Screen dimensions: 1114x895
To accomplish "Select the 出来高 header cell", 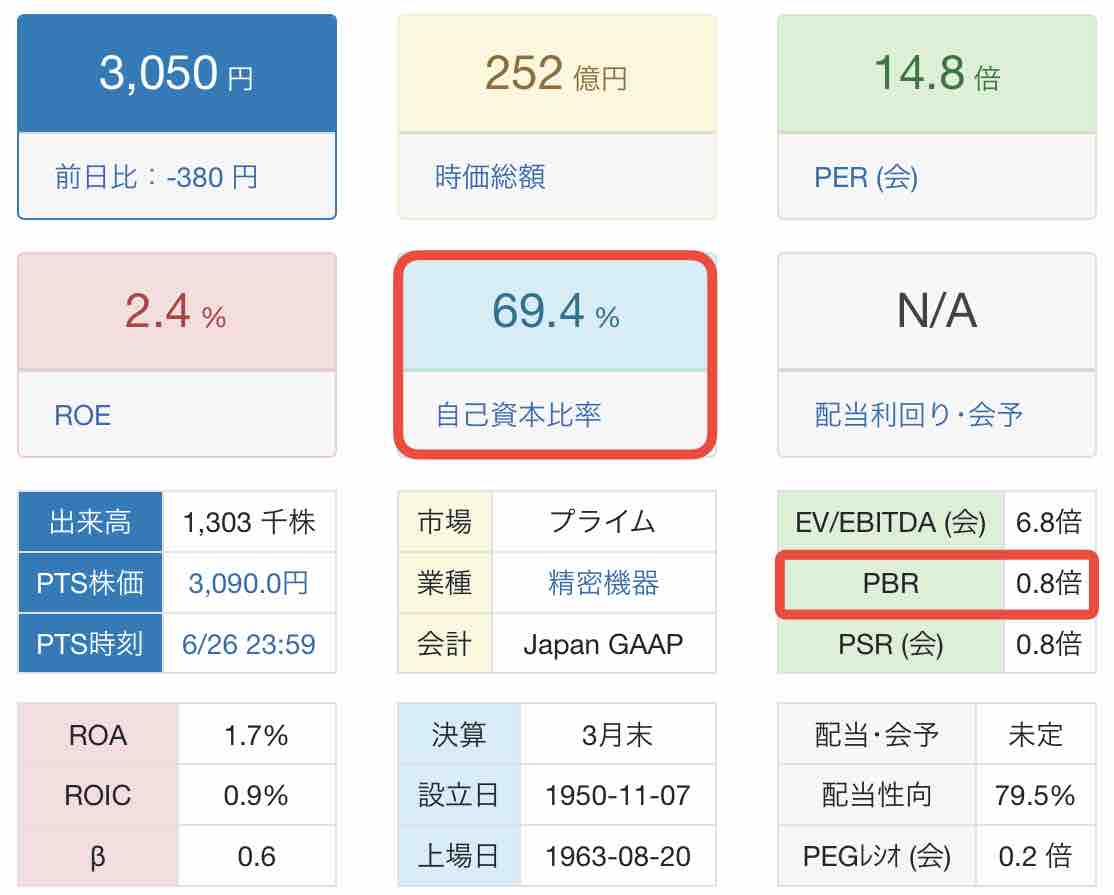I will pyautogui.click(x=90, y=522).
